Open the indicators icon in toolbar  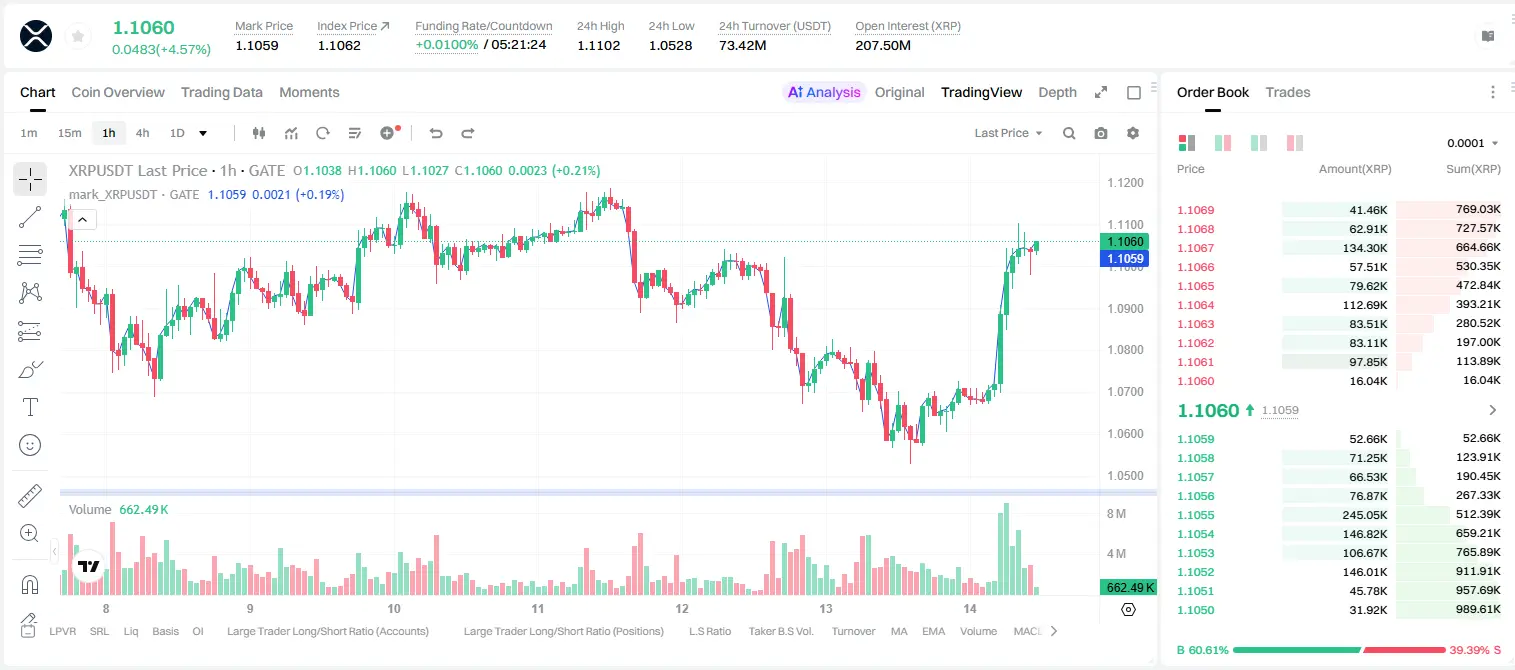click(291, 133)
